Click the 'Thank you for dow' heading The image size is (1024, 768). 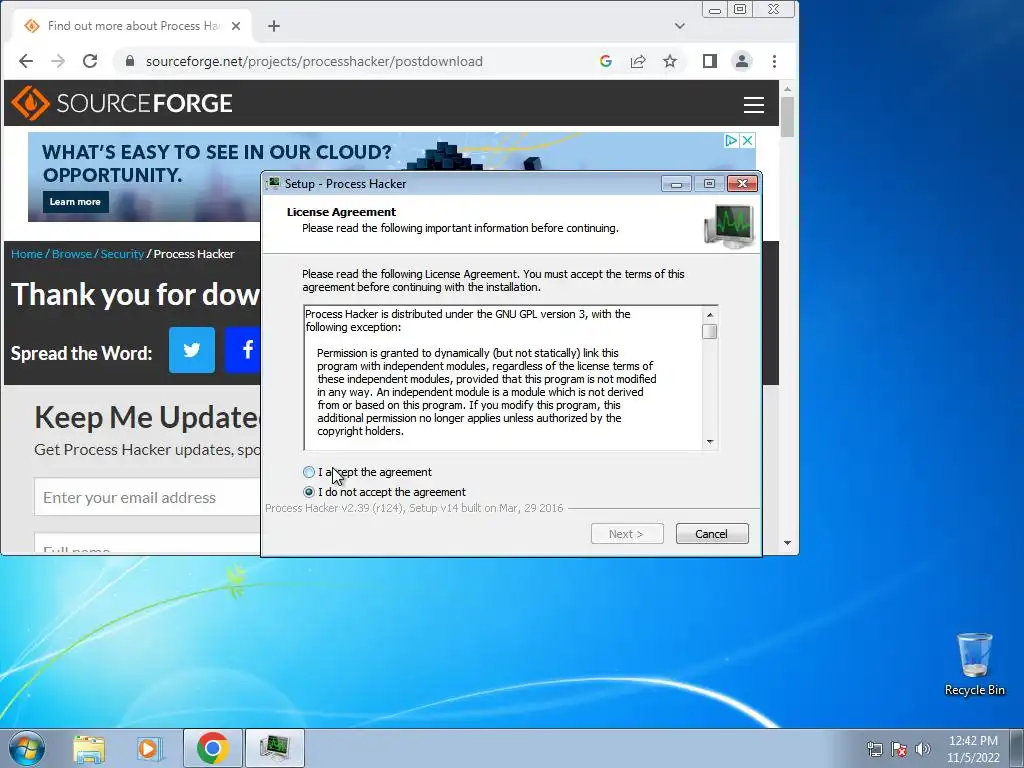click(x=136, y=295)
